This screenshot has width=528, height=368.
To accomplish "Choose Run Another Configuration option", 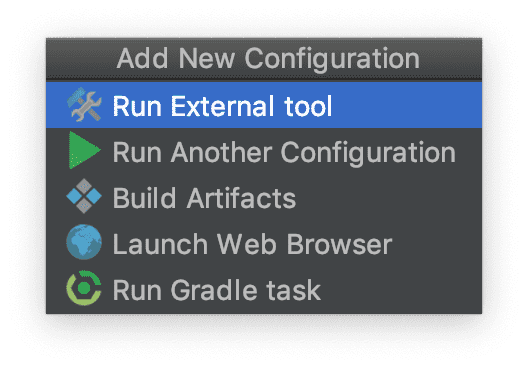I will click(x=264, y=151).
